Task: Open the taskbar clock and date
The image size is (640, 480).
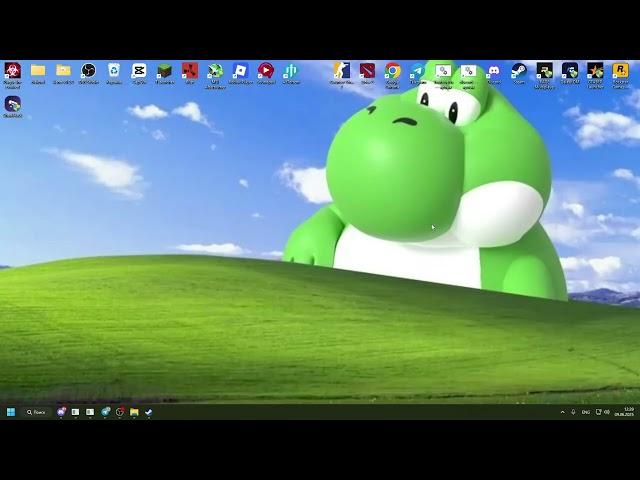Action: [x=624, y=412]
